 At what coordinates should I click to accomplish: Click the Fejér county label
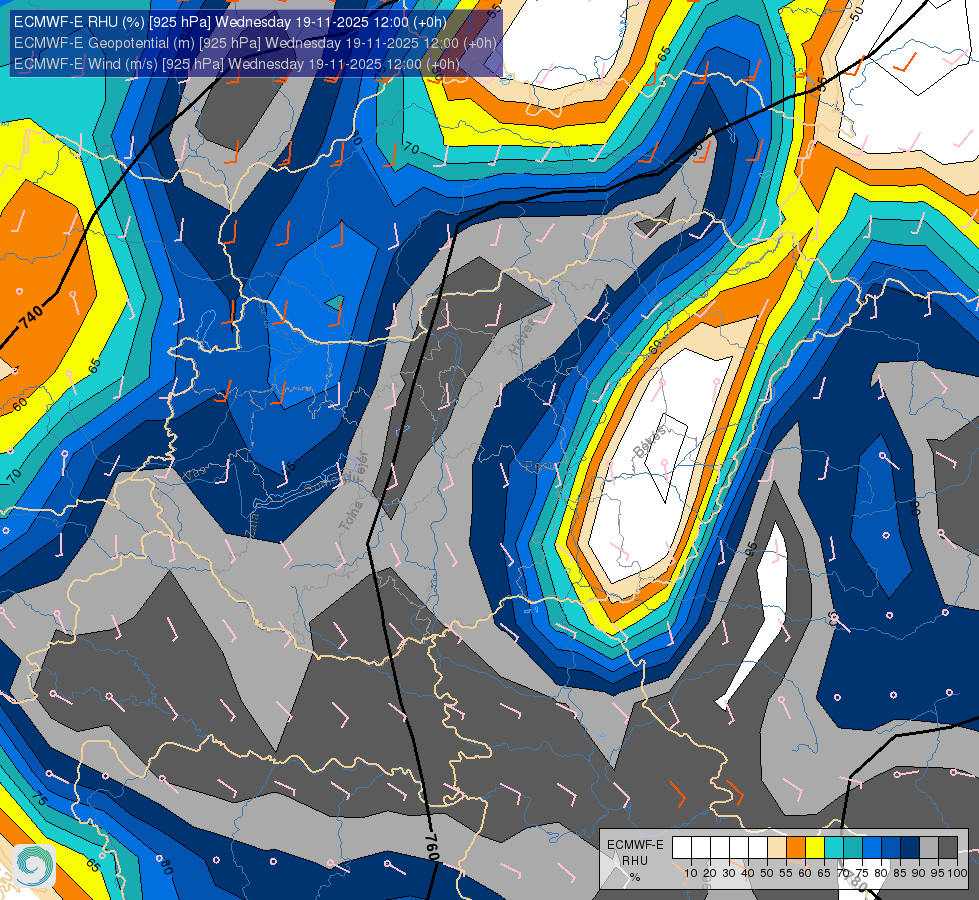click(359, 467)
